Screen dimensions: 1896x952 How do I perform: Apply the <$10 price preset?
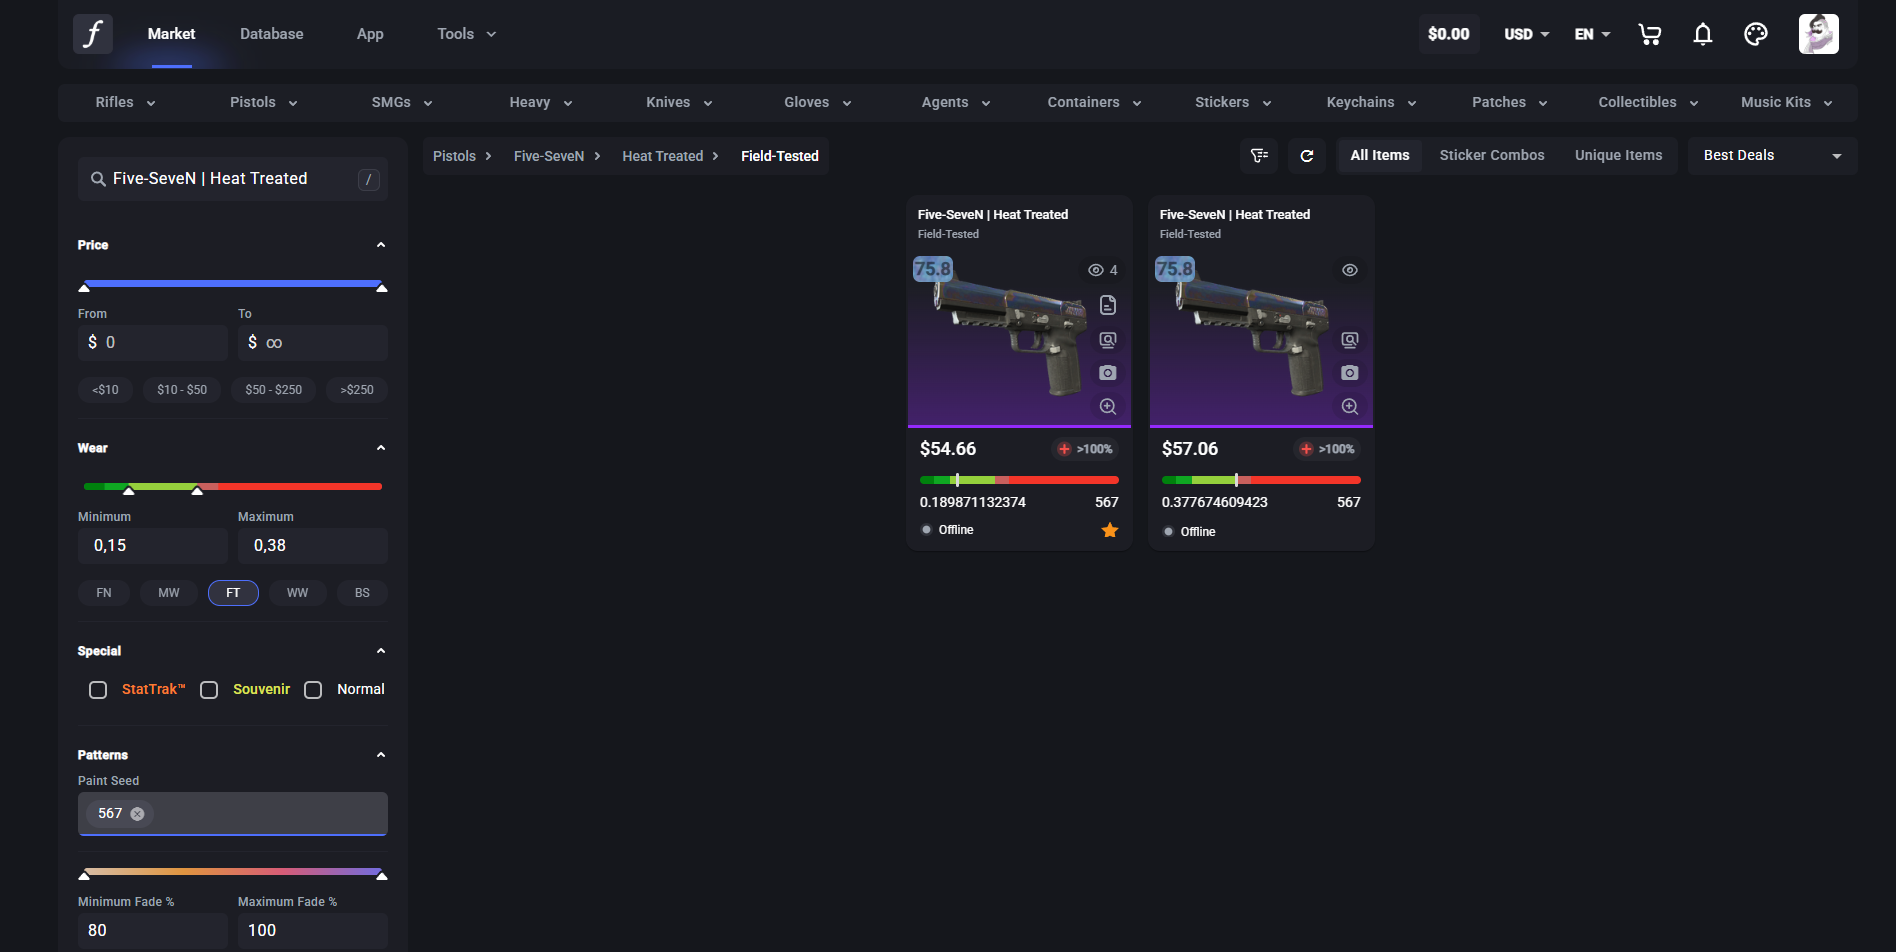click(x=105, y=390)
